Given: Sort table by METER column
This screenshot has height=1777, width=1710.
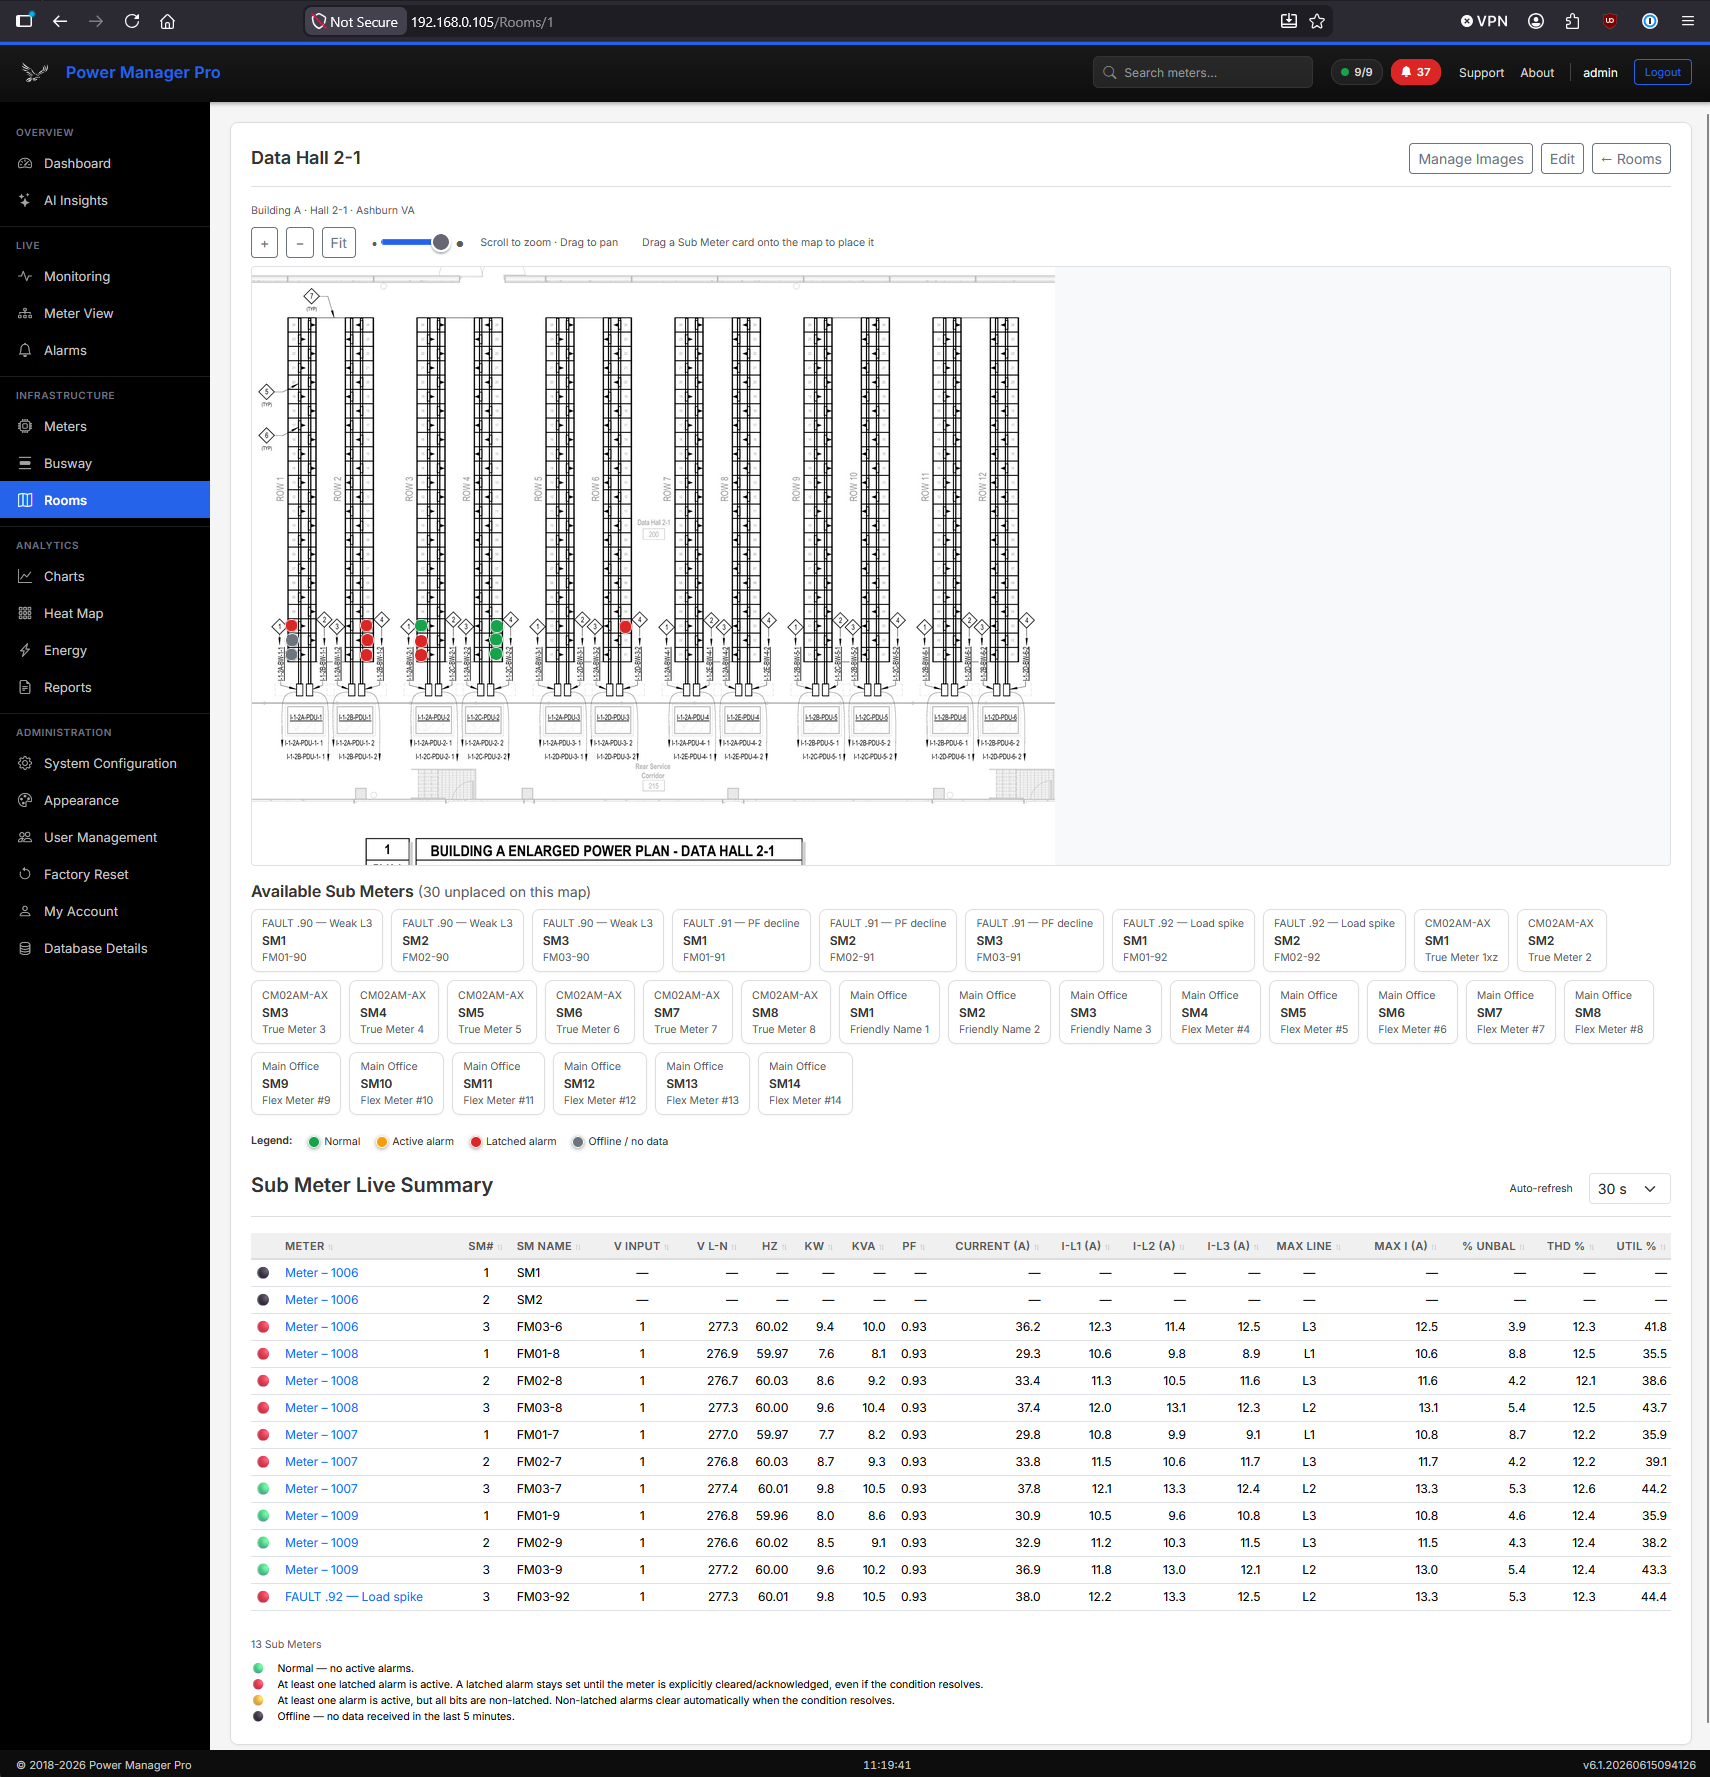Looking at the screenshot, I should point(308,1246).
